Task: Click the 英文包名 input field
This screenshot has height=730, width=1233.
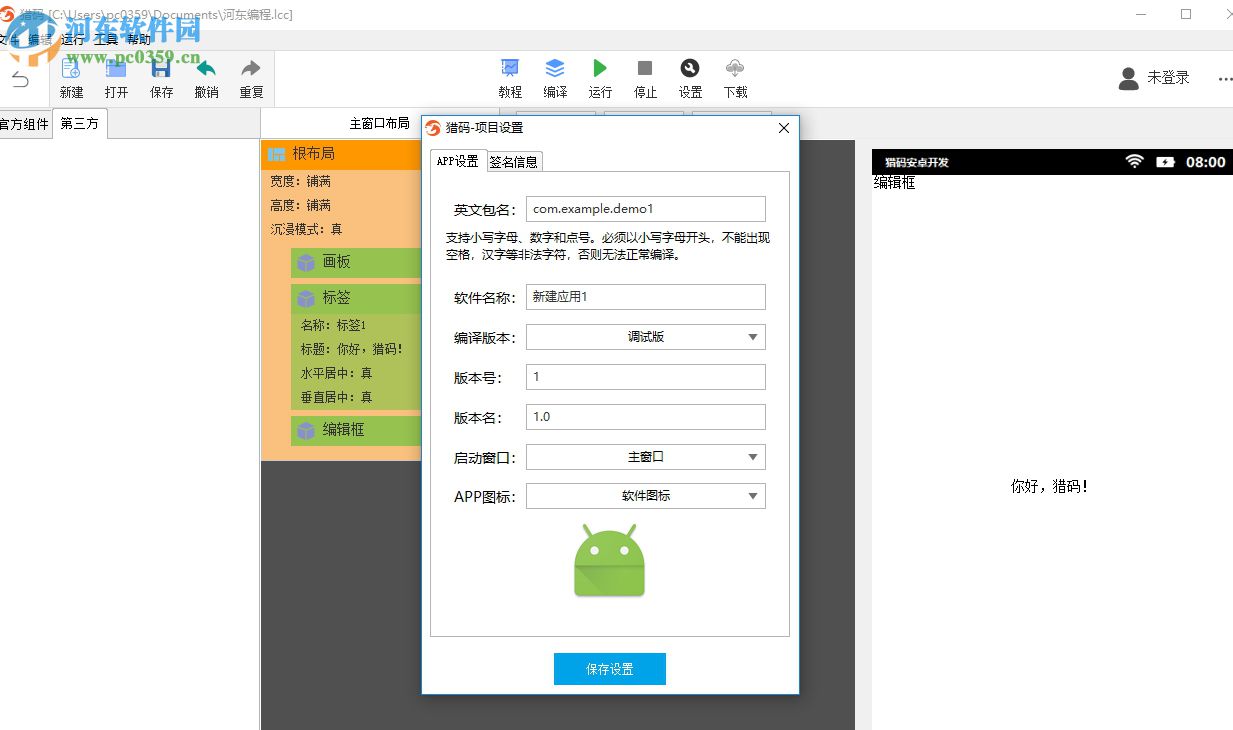Action: coord(645,209)
